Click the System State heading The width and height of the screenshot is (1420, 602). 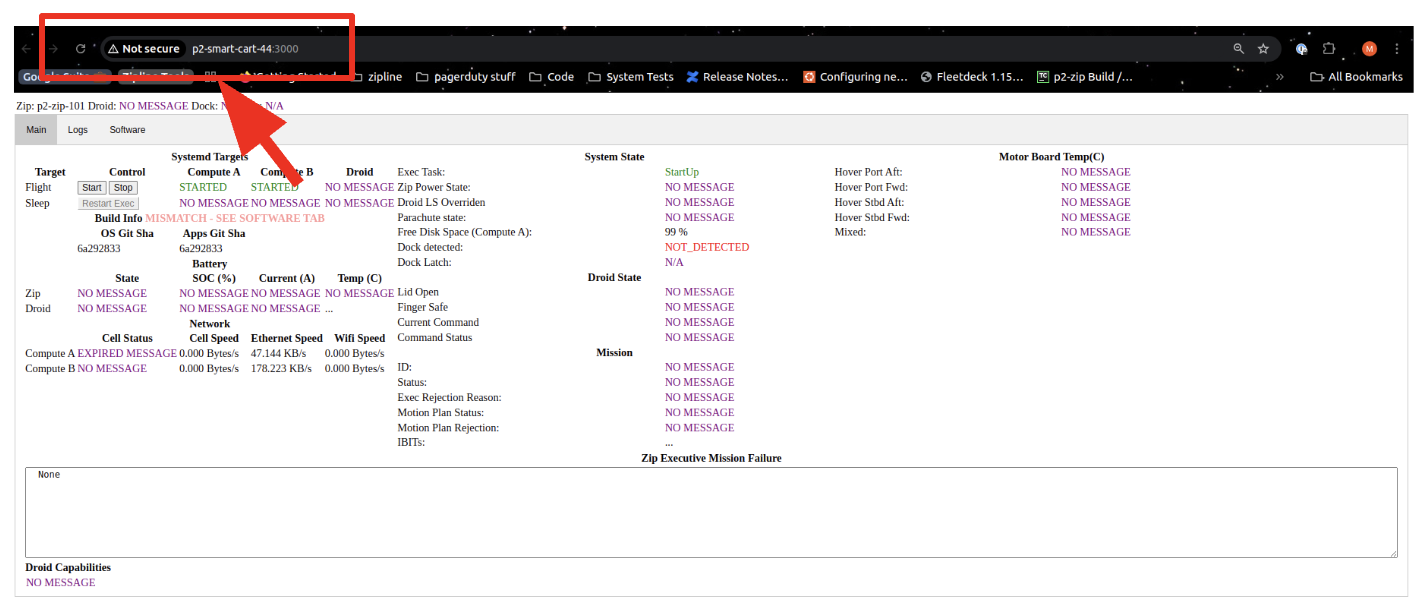point(614,157)
